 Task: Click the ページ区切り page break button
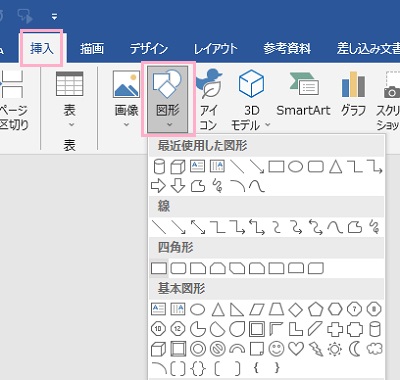click(13, 100)
